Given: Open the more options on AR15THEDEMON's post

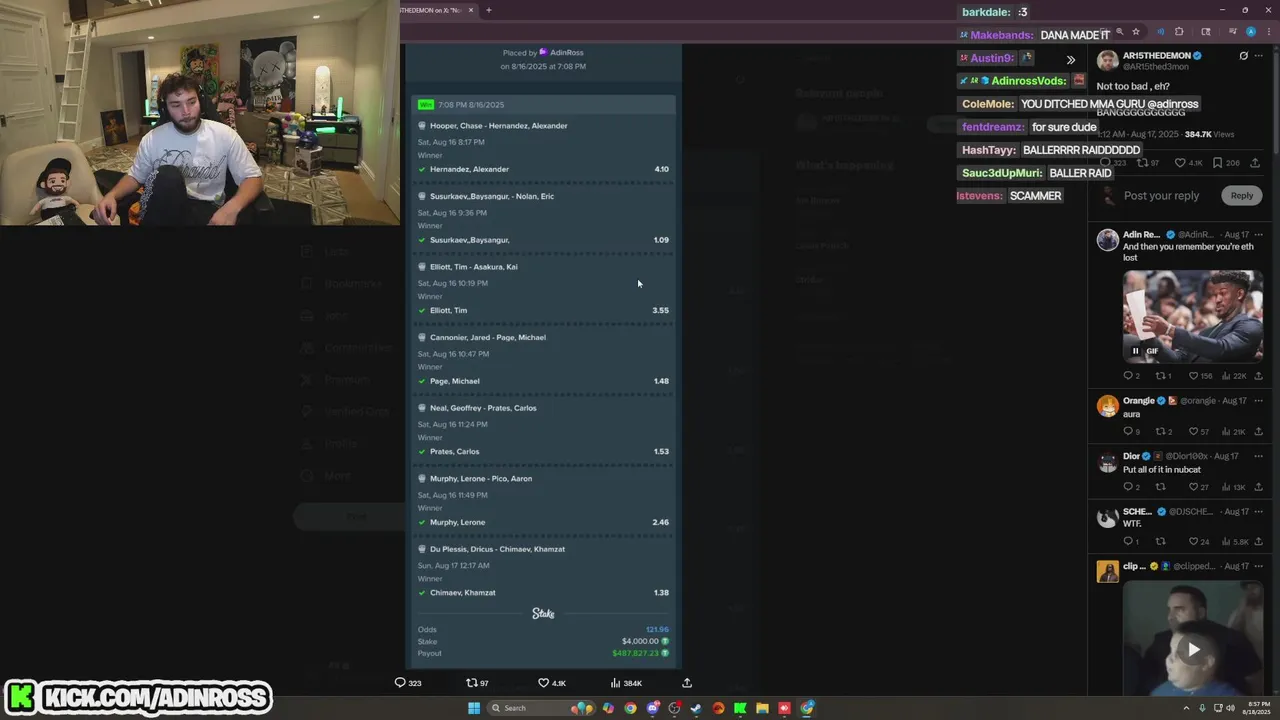Looking at the screenshot, I should click(x=1258, y=56).
